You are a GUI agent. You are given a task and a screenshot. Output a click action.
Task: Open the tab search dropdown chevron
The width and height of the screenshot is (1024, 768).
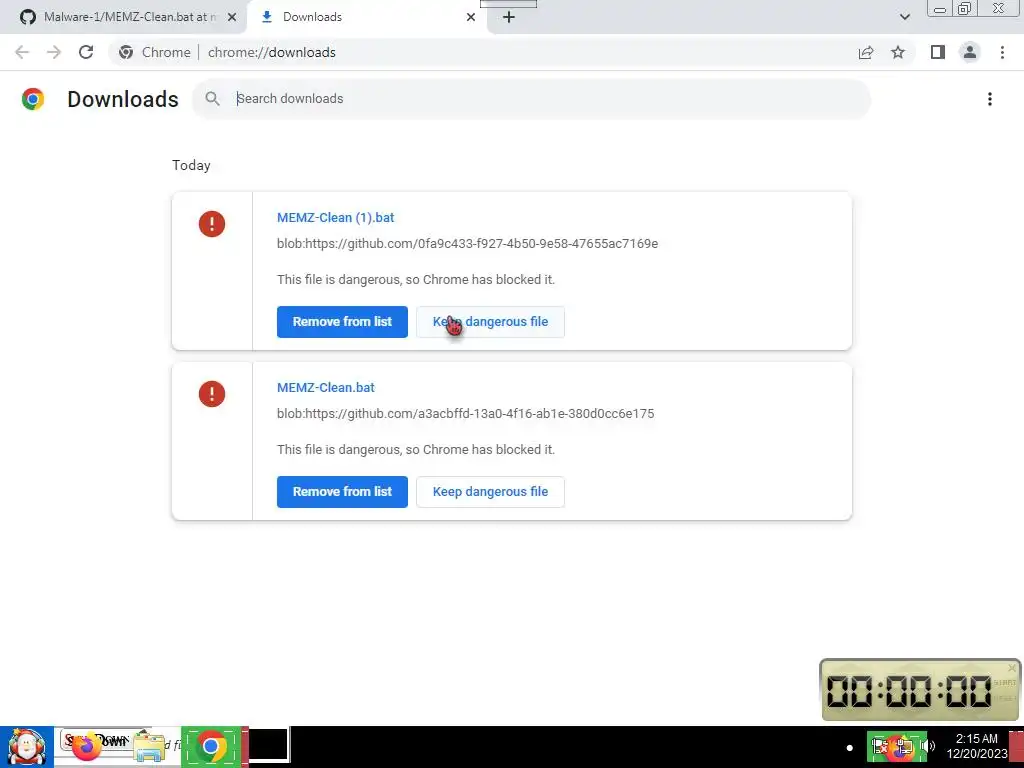click(x=904, y=17)
